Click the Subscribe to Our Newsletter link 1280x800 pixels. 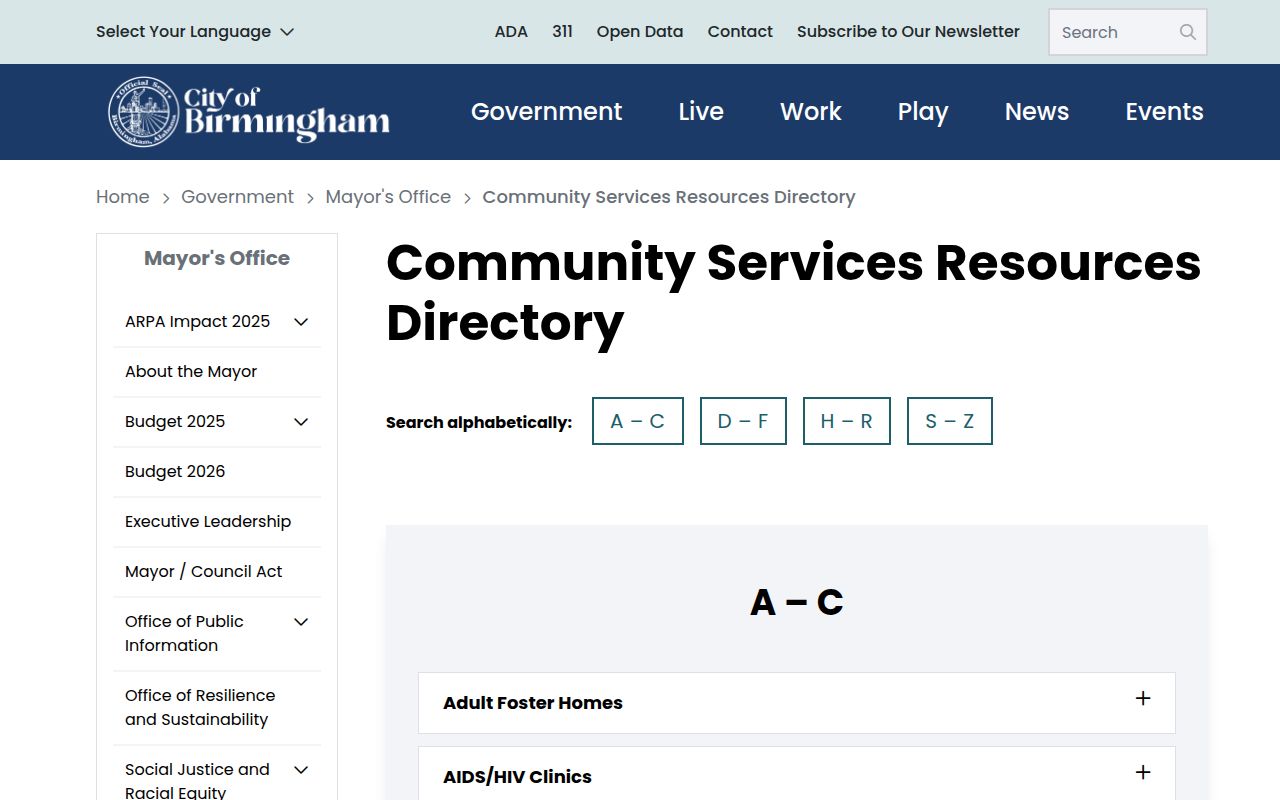[908, 32]
